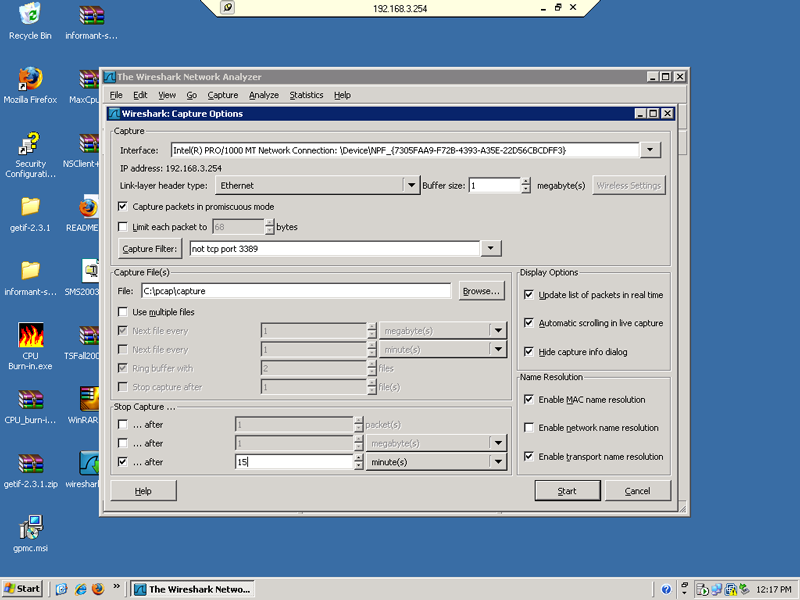Open the Windows Start menu

pos(22,589)
